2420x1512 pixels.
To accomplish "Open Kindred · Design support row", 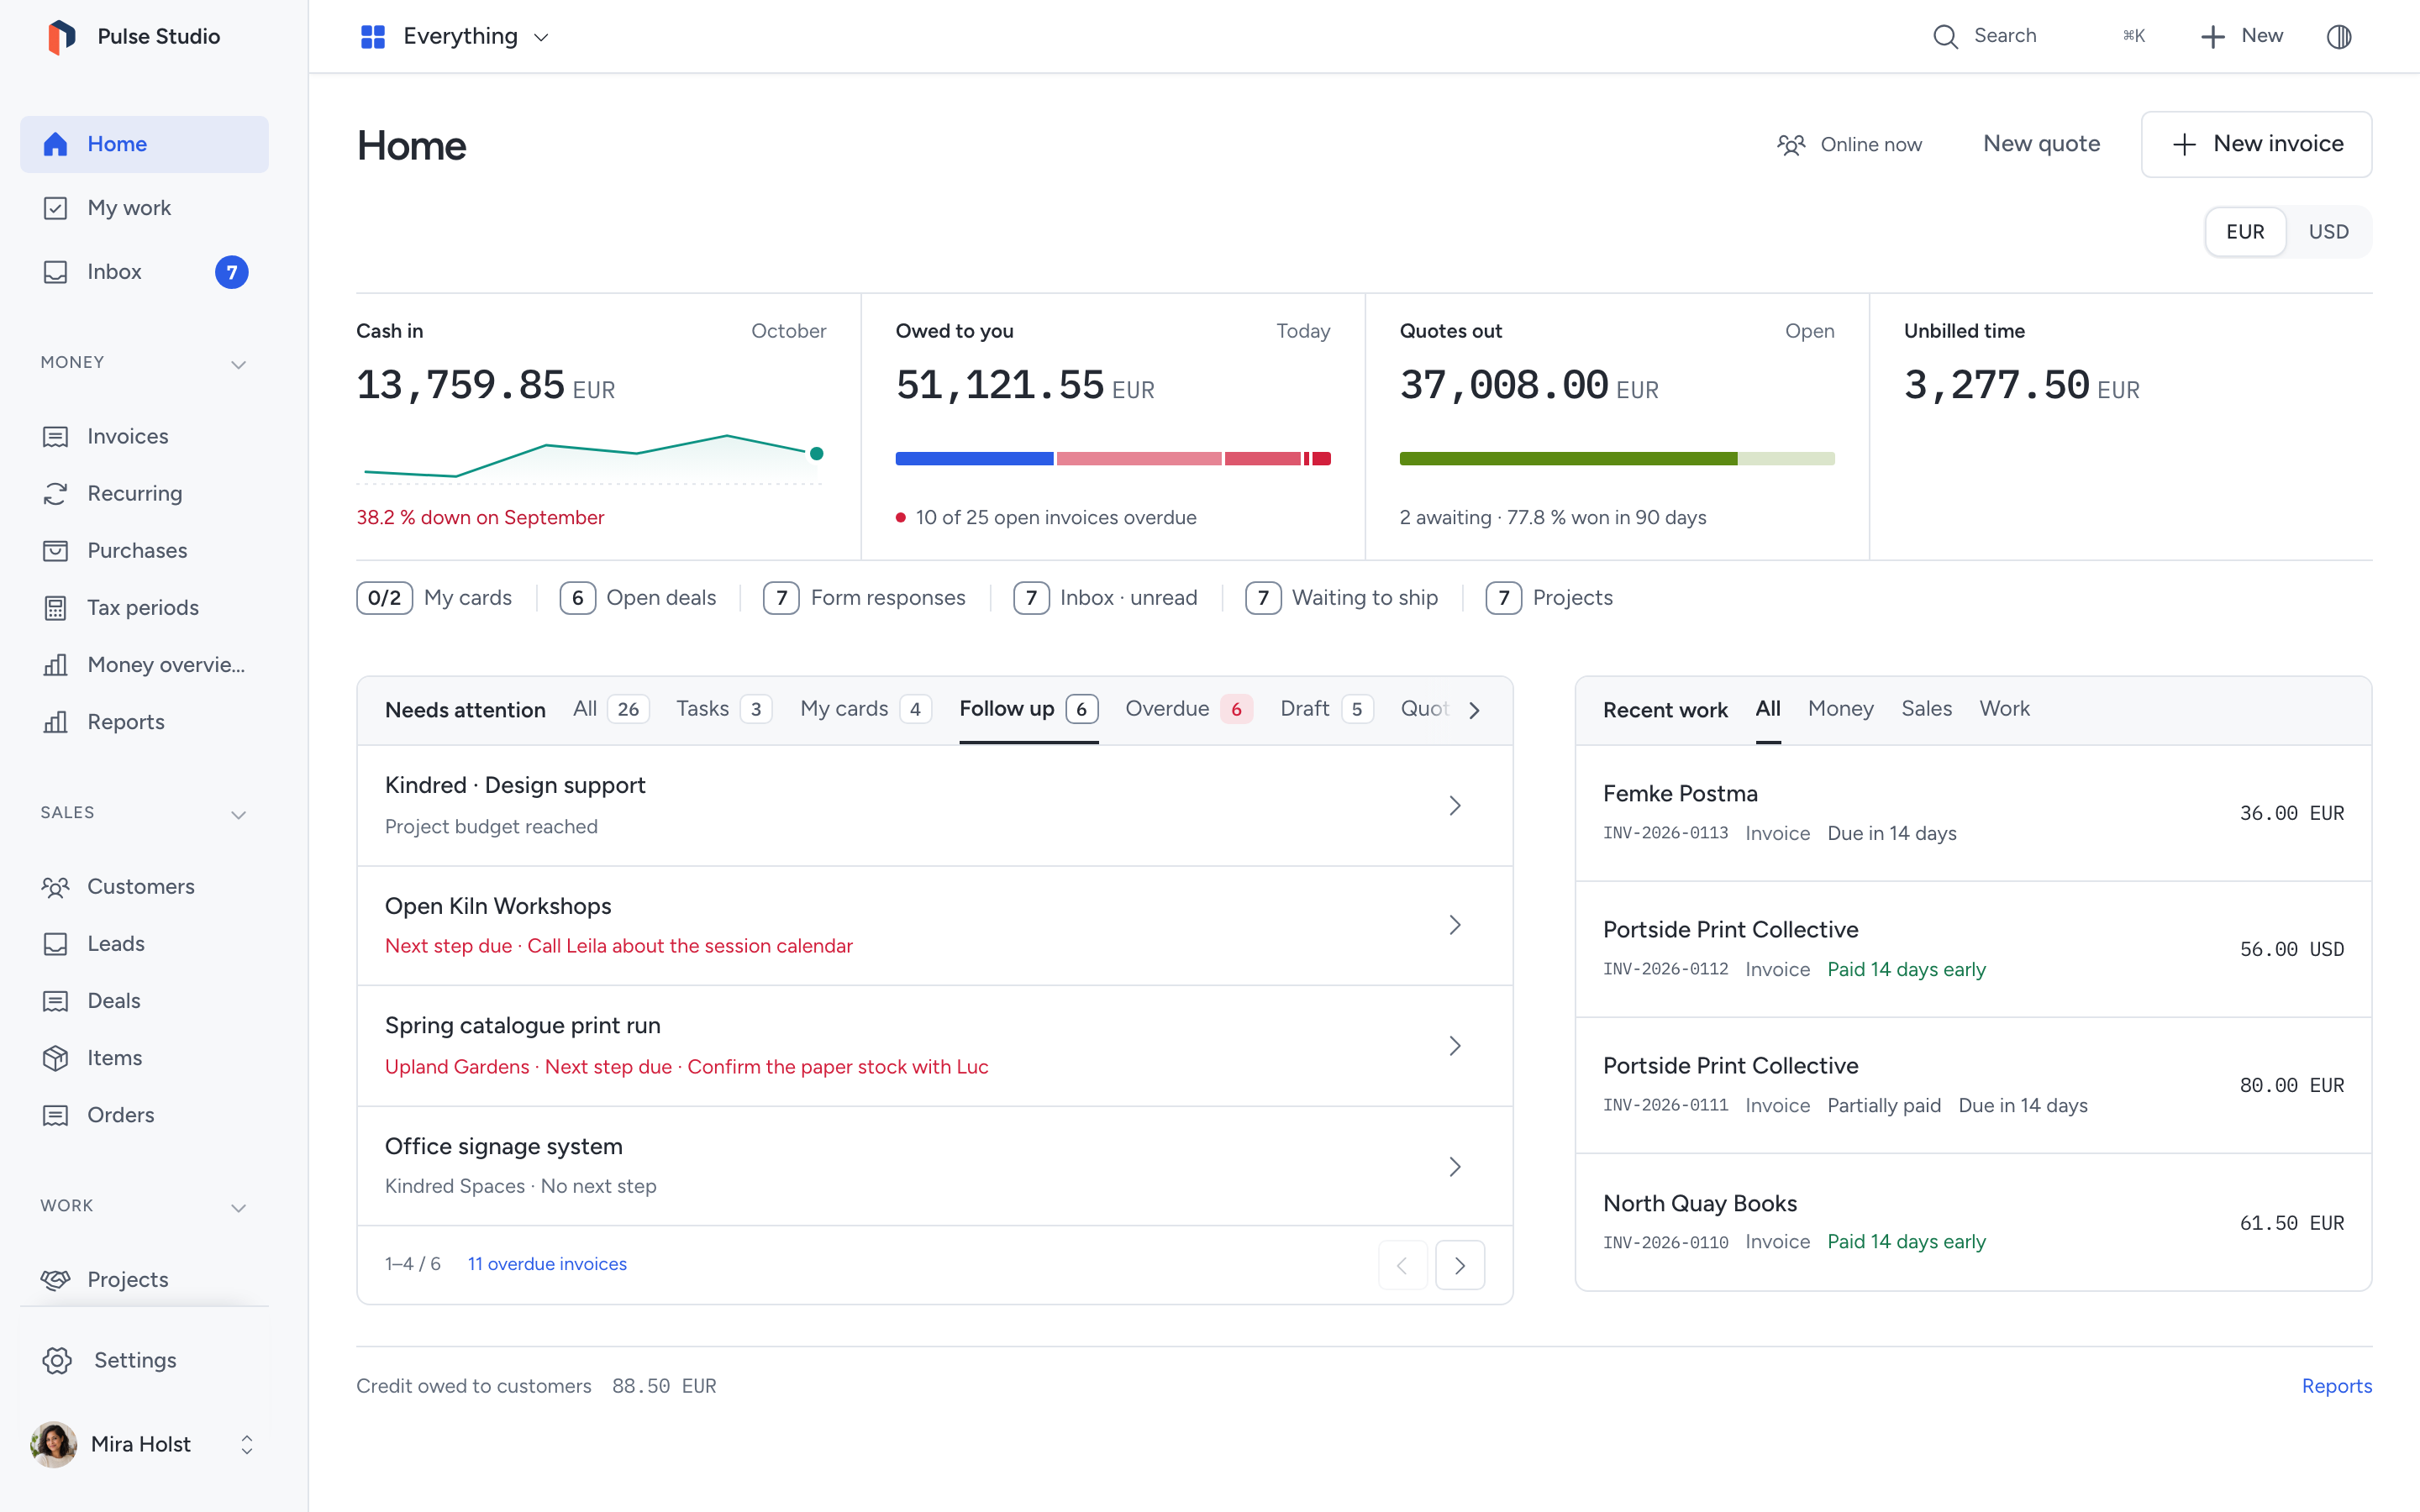I will (x=934, y=806).
